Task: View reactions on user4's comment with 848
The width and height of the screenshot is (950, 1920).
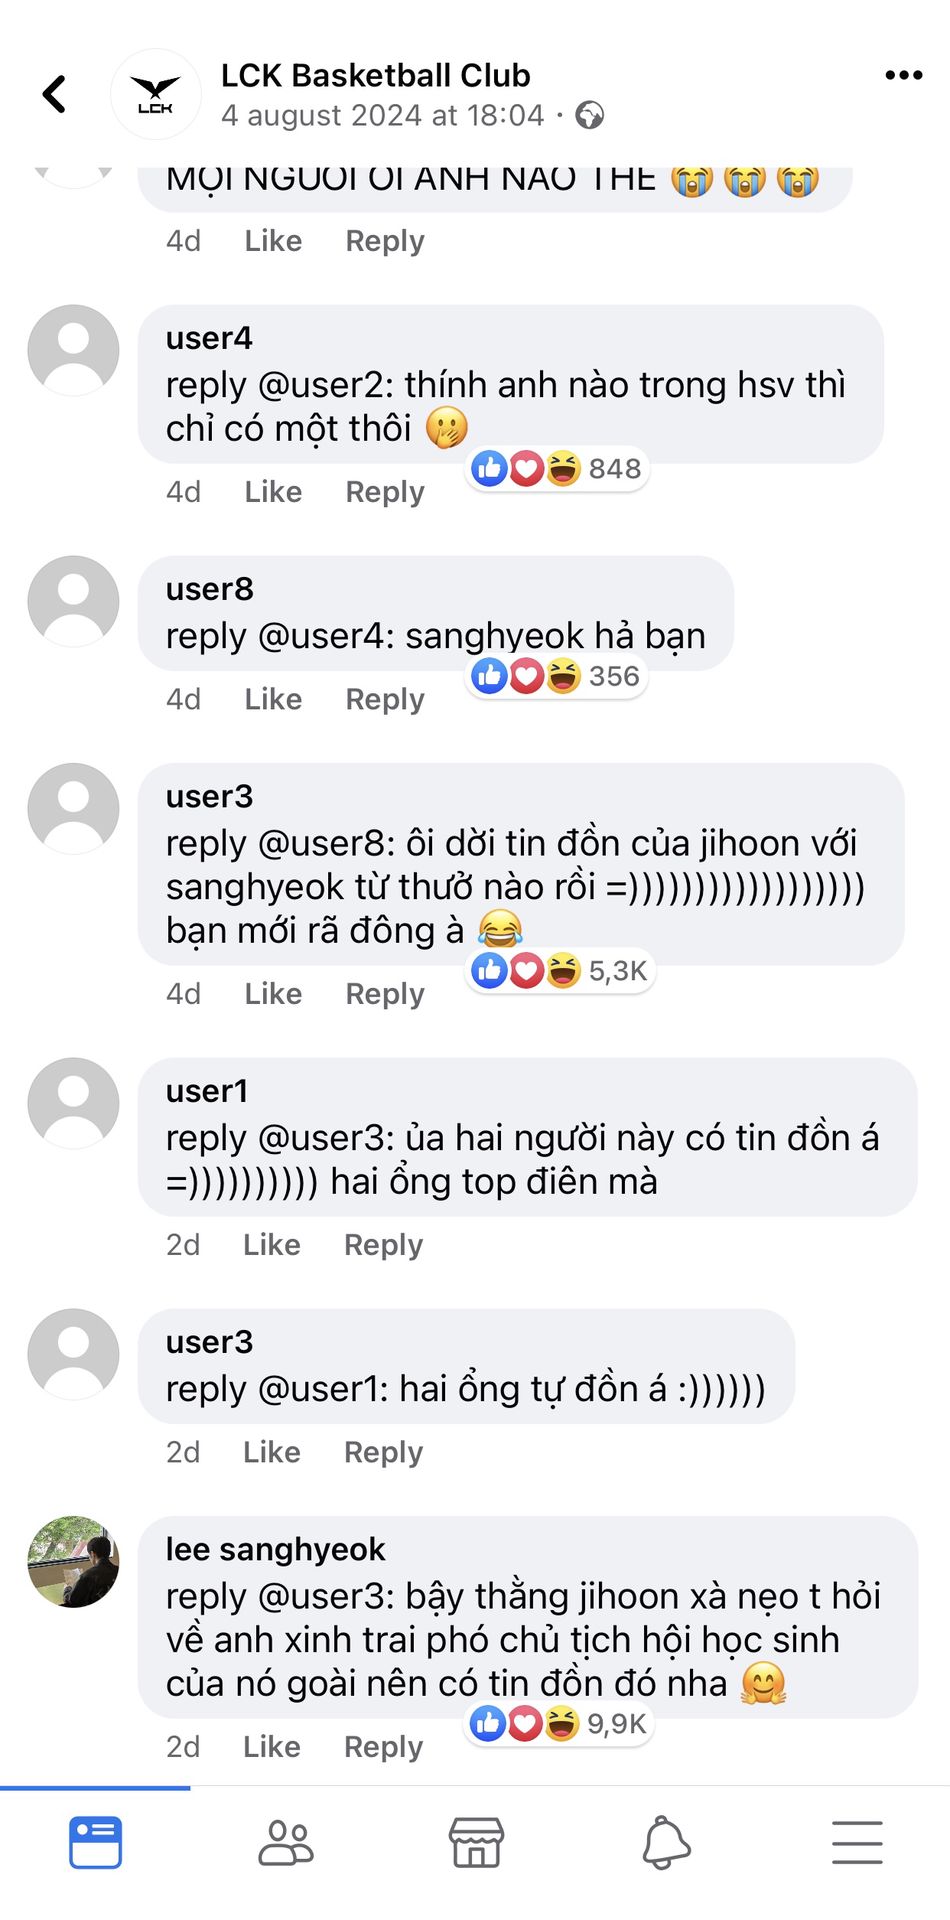Action: [557, 468]
